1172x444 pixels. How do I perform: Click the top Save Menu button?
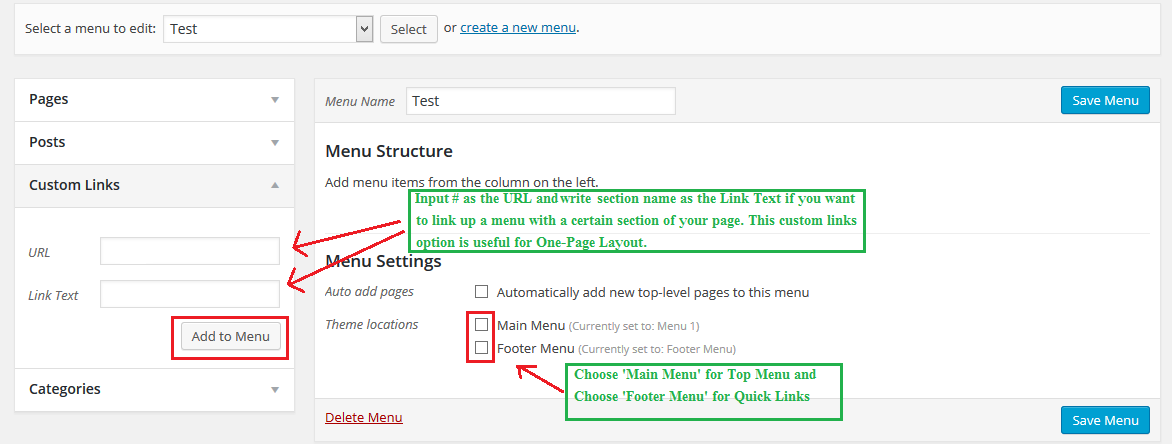tap(1105, 101)
